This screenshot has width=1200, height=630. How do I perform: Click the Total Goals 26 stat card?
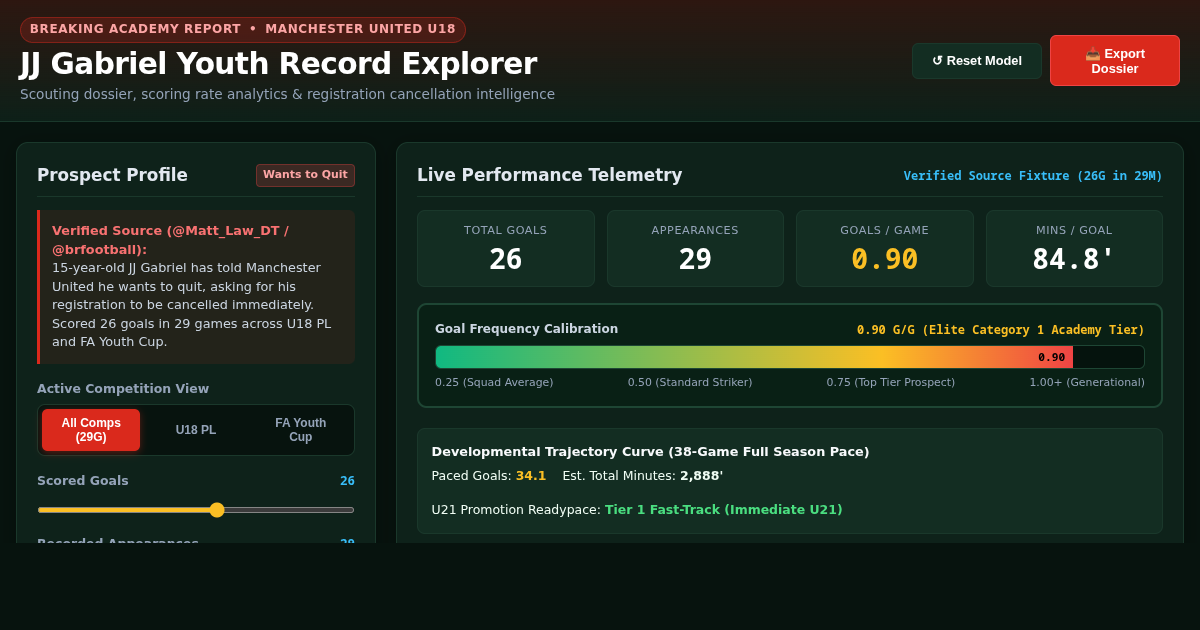tap(506, 248)
